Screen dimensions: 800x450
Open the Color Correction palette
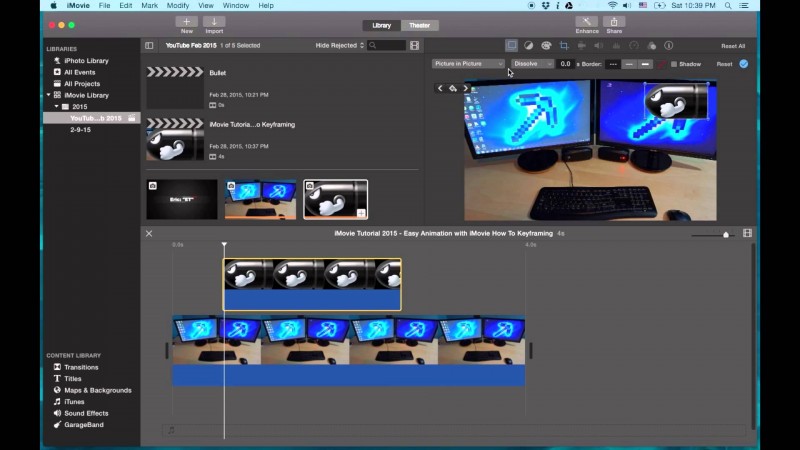coord(546,45)
